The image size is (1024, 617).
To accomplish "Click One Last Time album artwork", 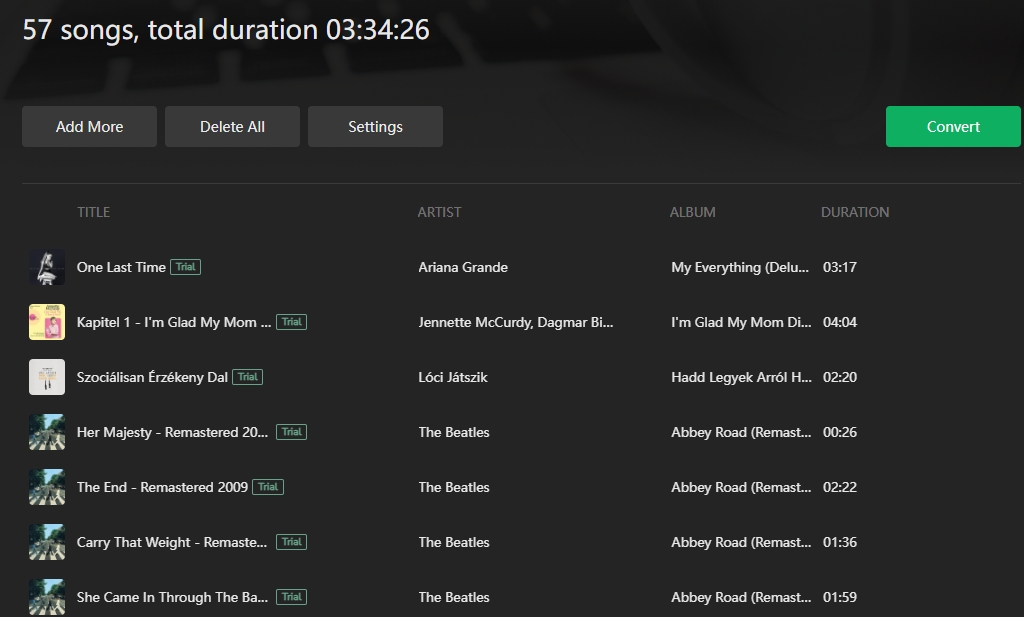I will 47,267.
